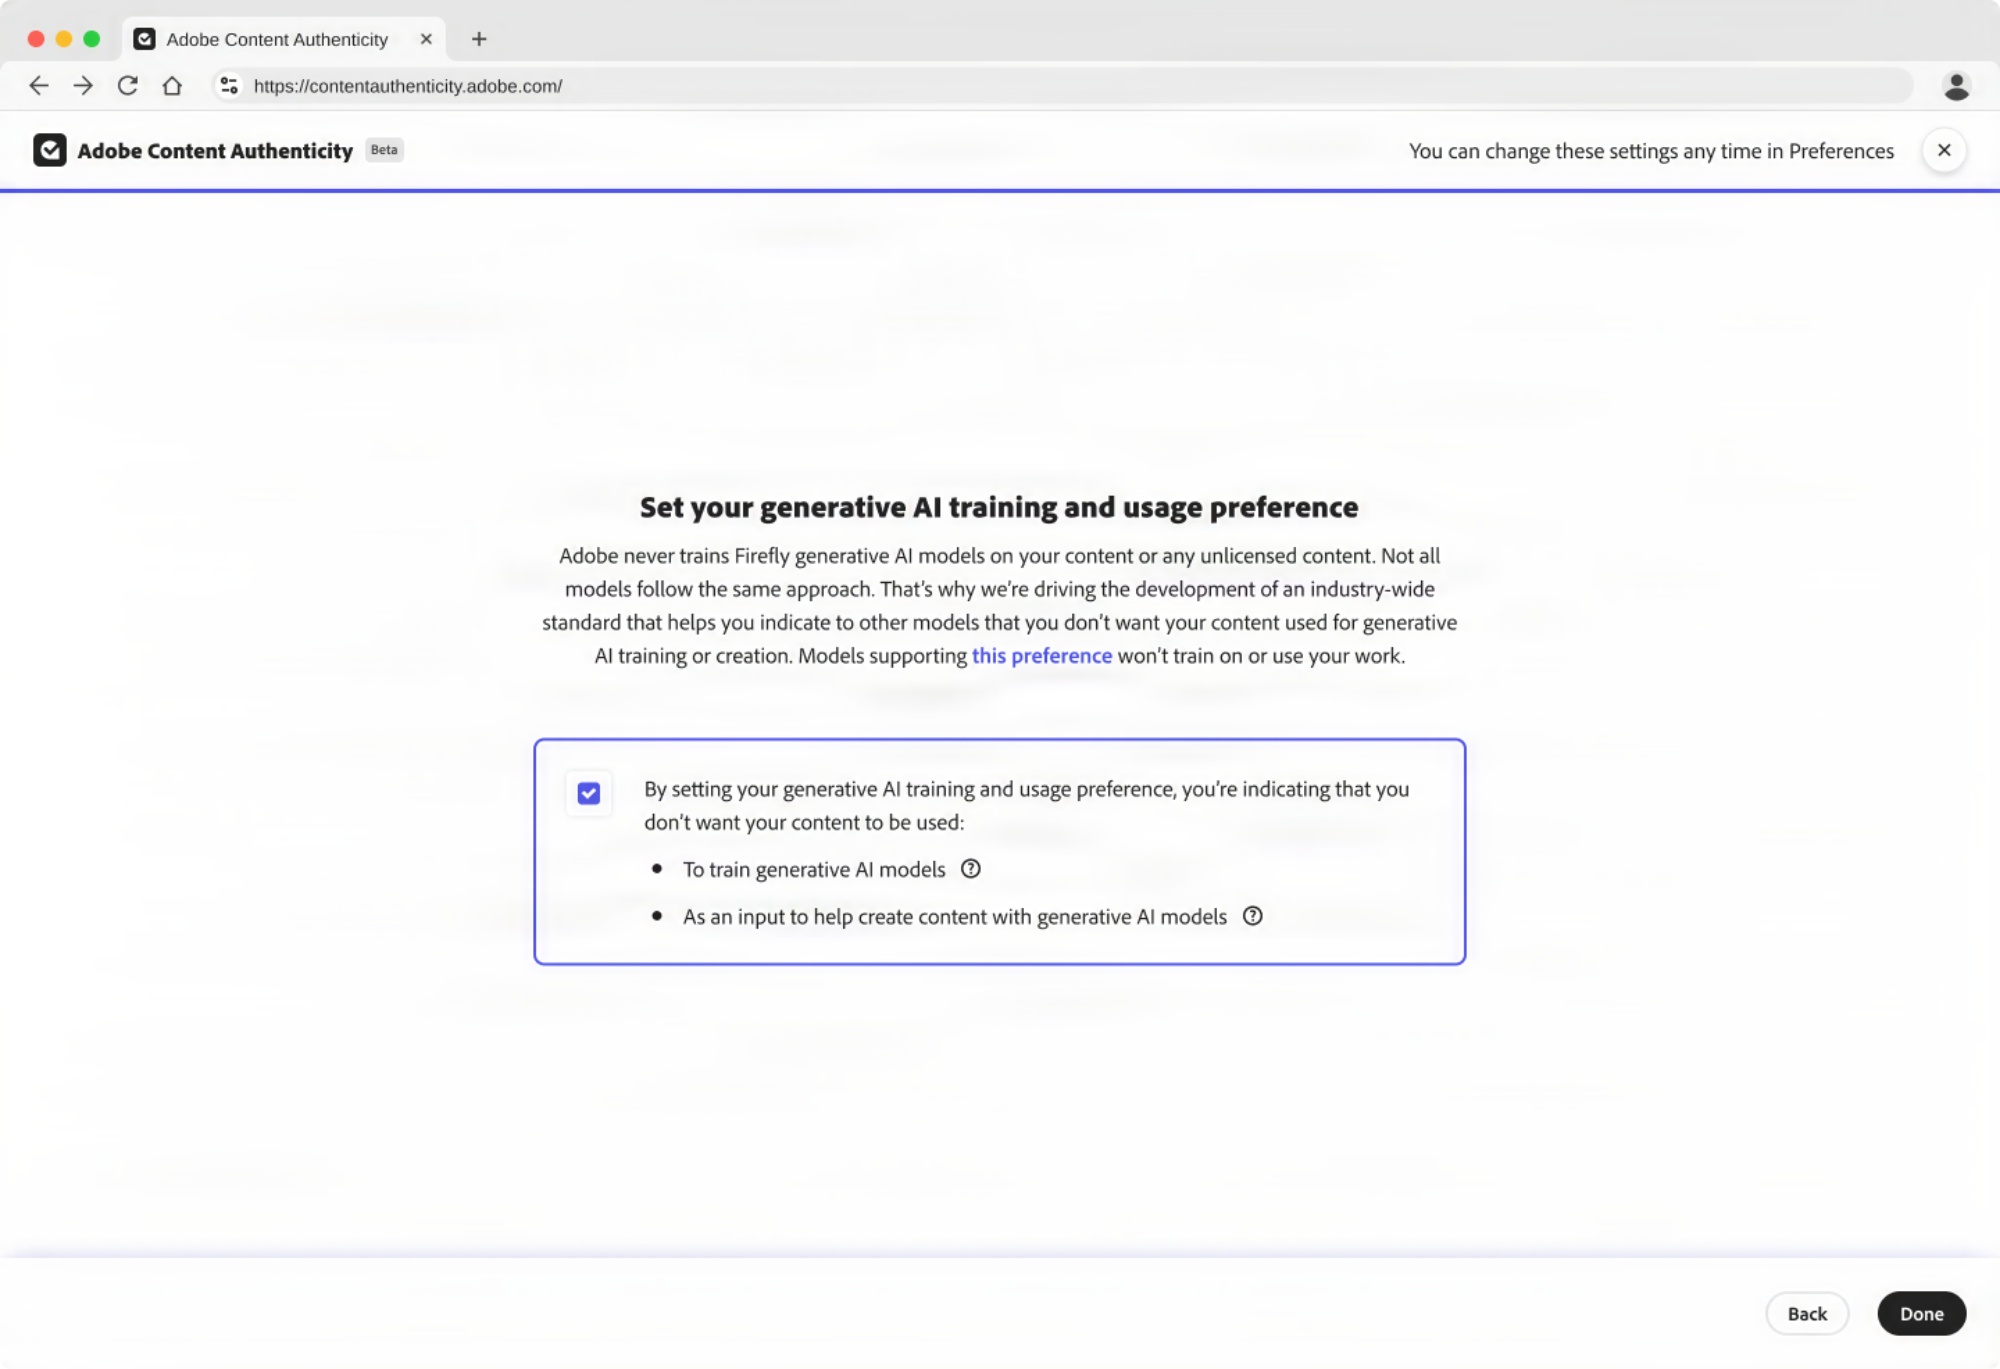Click the reload page icon
Screen dimensions: 2000x1369
click(129, 85)
